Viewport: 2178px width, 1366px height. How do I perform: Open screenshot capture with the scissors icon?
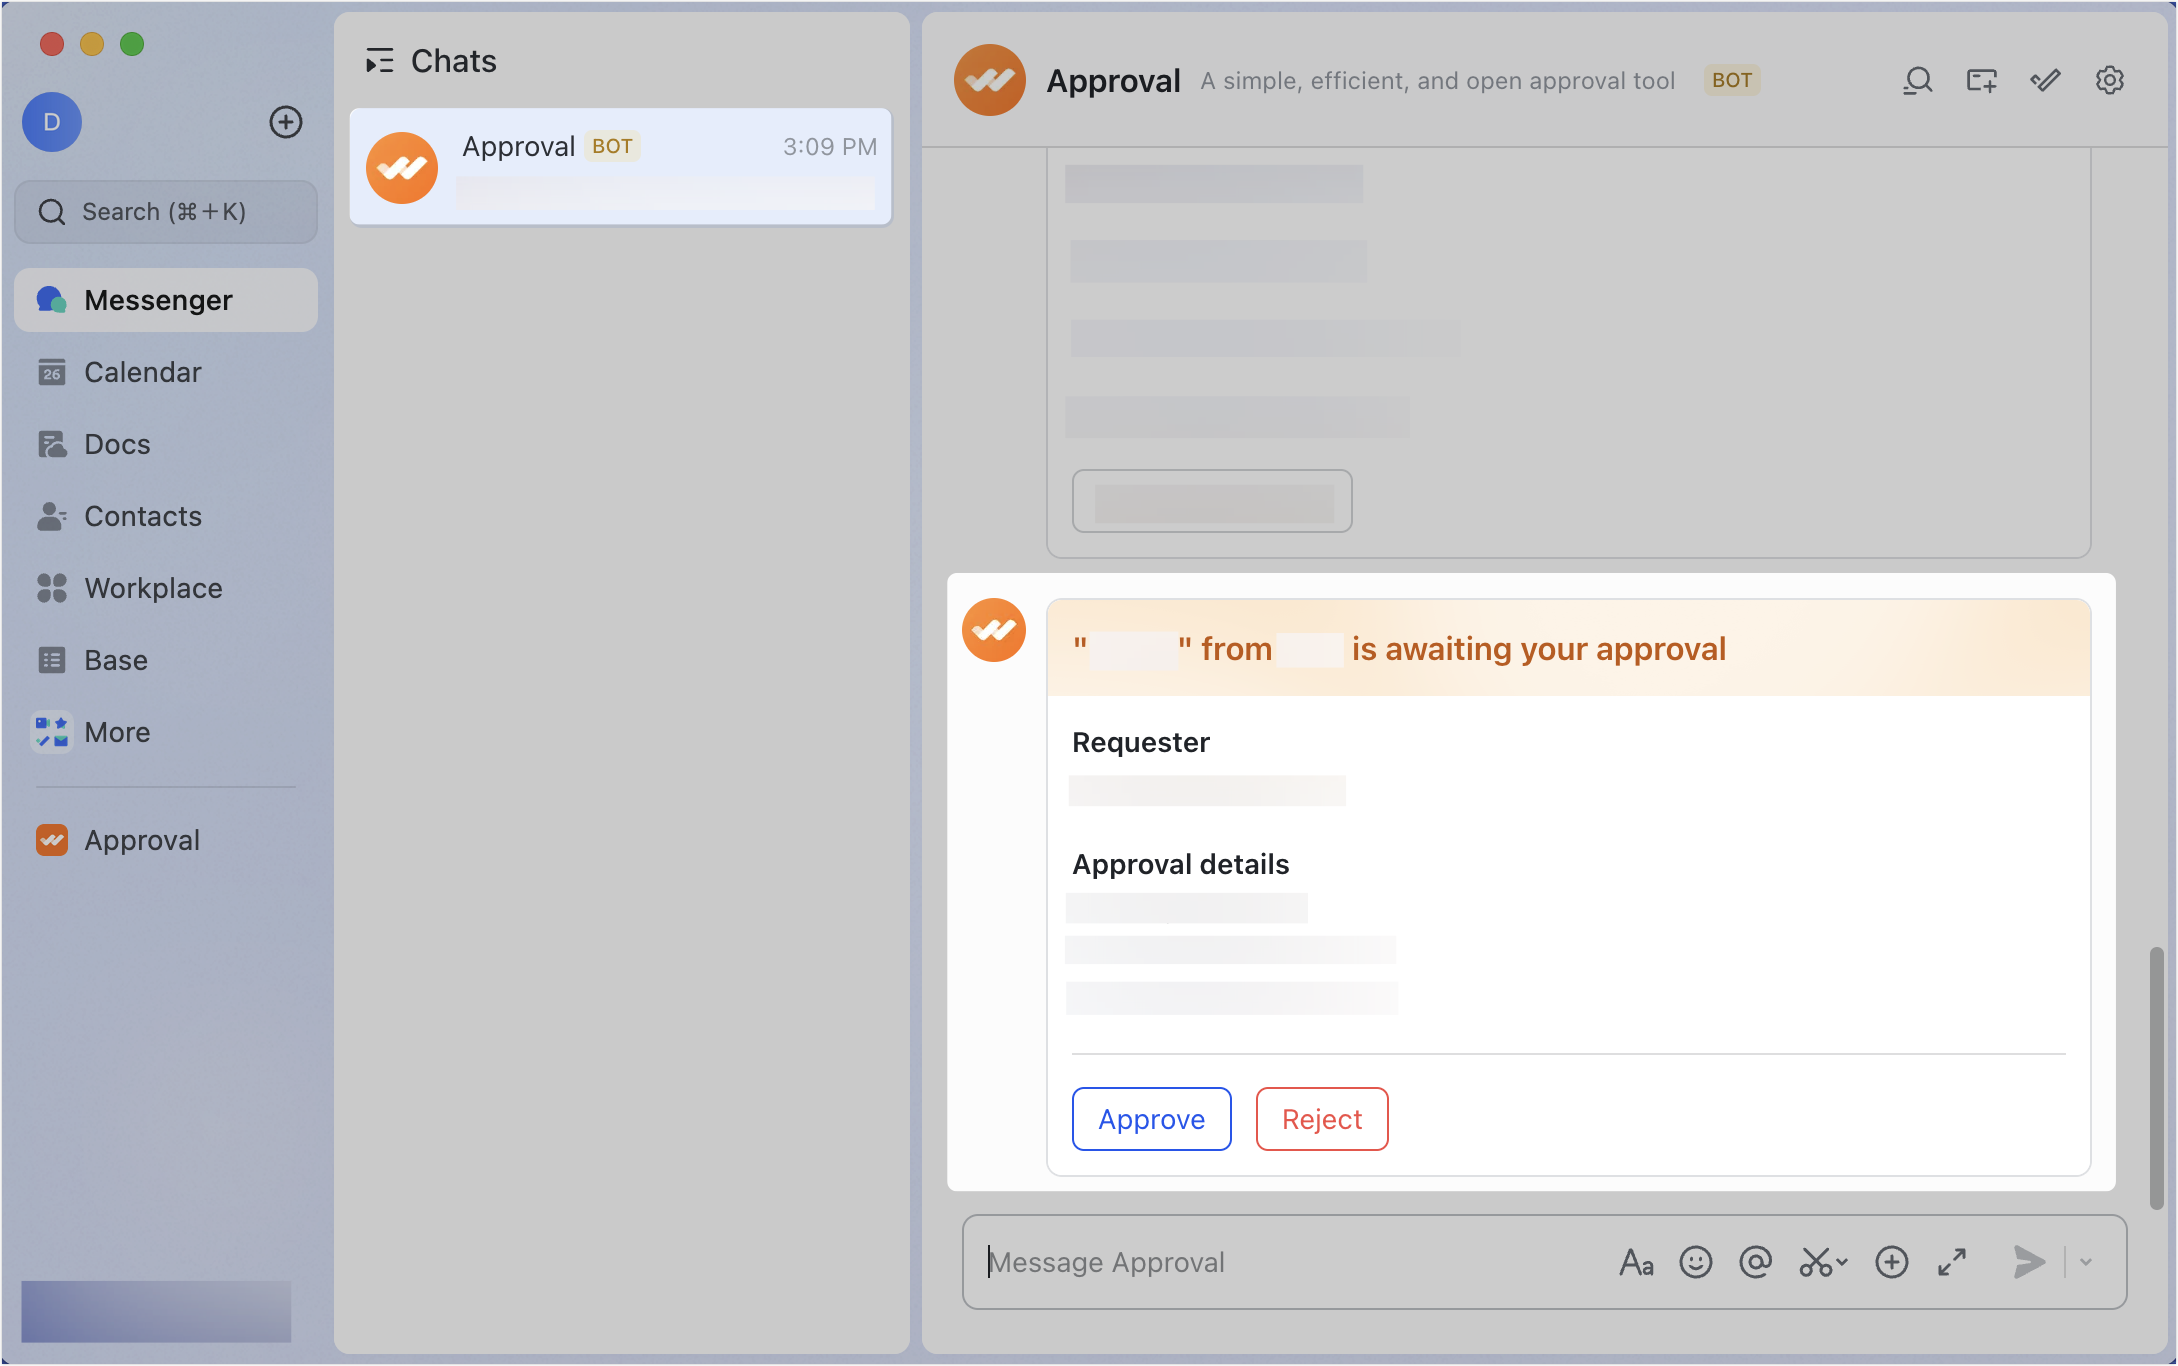click(1815, 1262)
